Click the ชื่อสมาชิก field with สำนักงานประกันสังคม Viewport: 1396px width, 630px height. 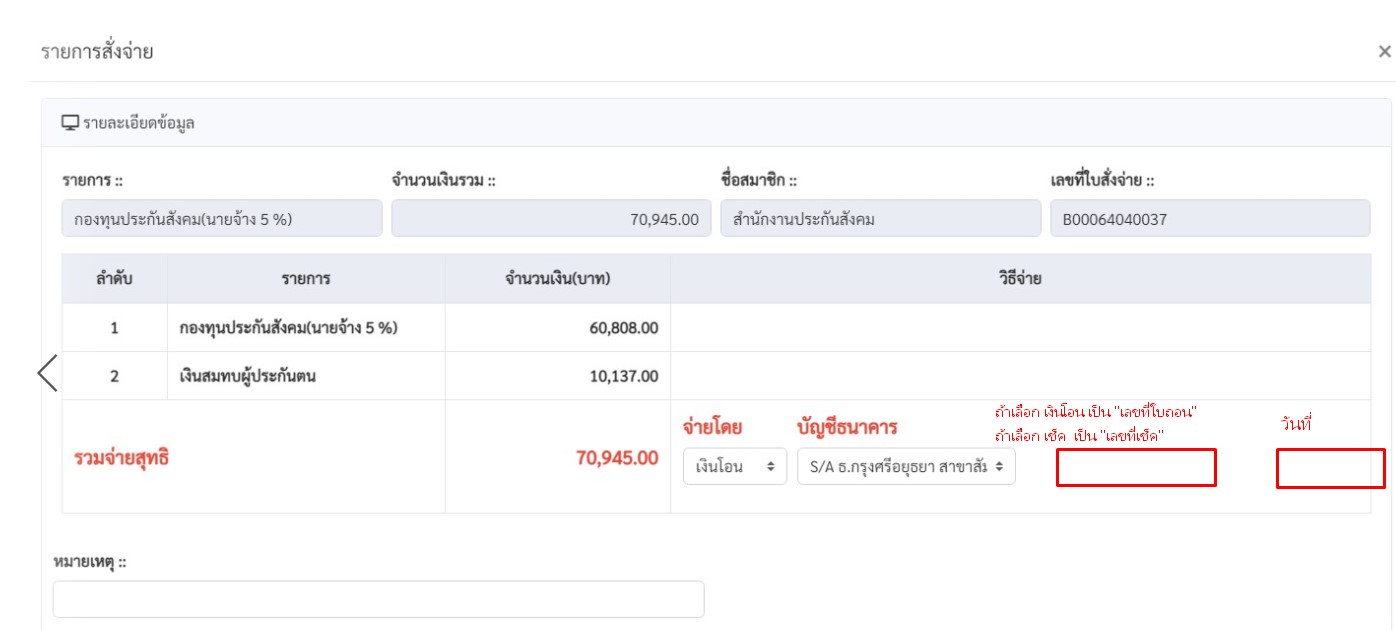(880, 218)
